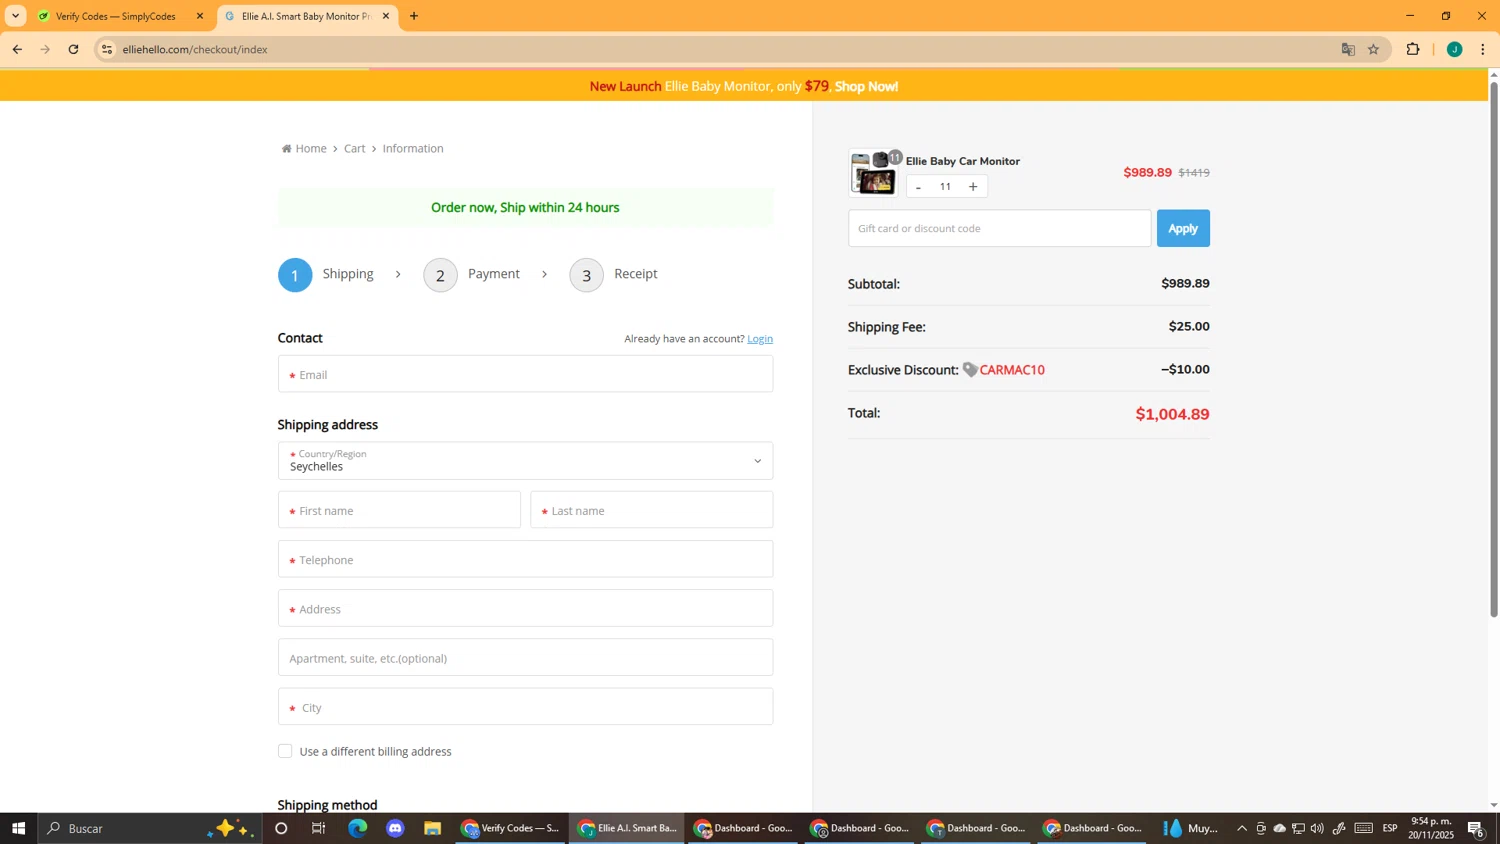Close the Verify Codes — SimplyCodes tab
Image resolution: width=1500 pixels, height=844 pixels.
click(200, 16)
